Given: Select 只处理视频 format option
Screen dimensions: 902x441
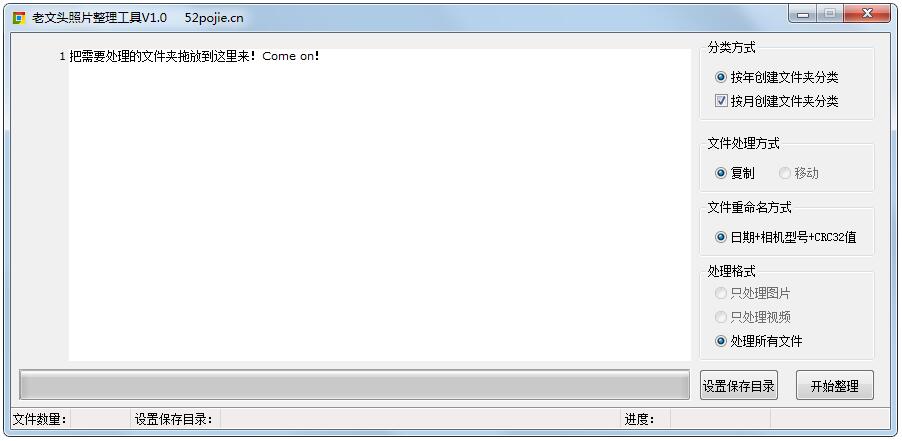Looking at the screenshot, I should (x=753, y=317).
